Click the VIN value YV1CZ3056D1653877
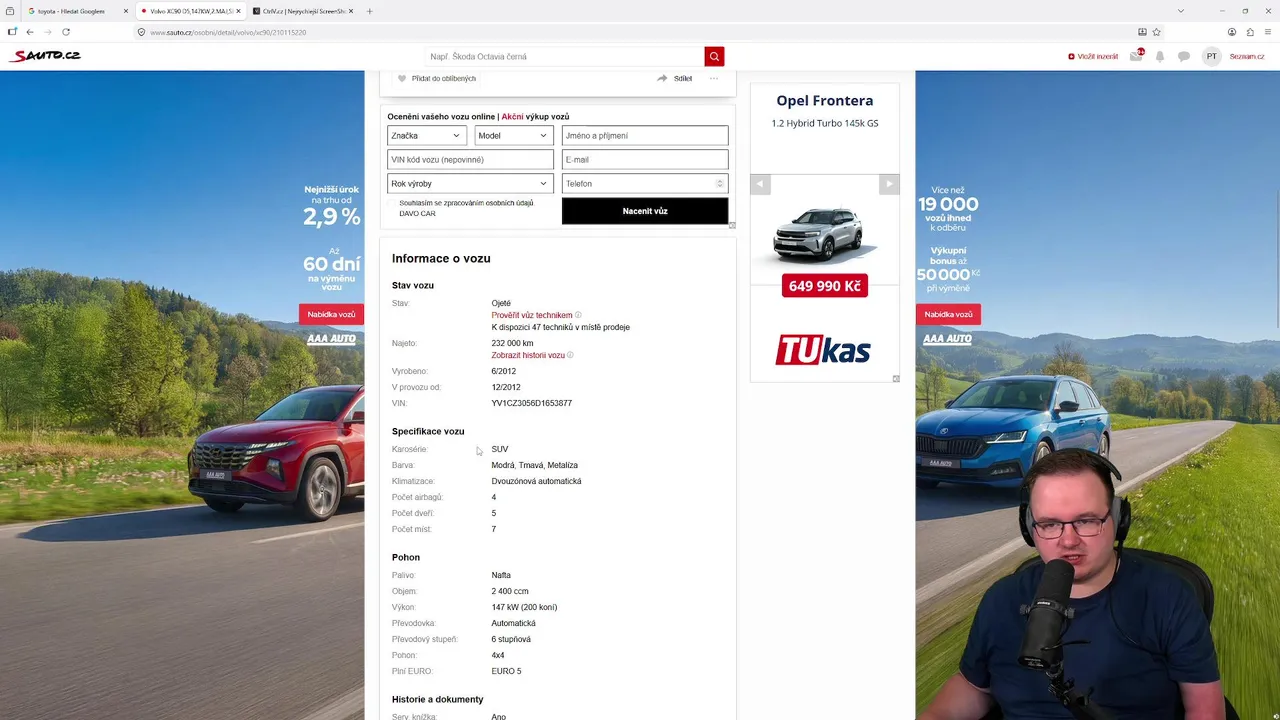This screenshot has width=1280, height=720. point(532,403)
